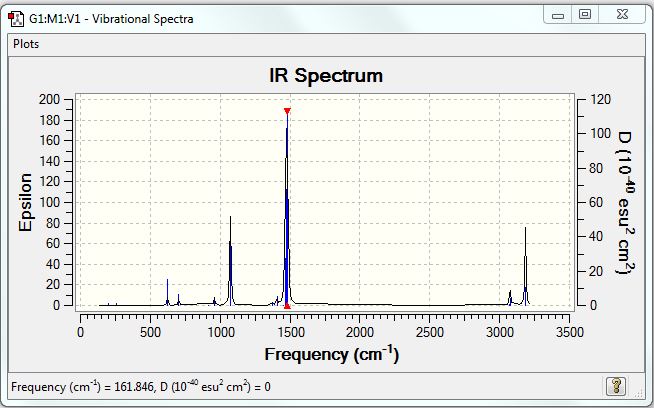Maximize the Vibrational Spectra window

(x=585, y=15)
